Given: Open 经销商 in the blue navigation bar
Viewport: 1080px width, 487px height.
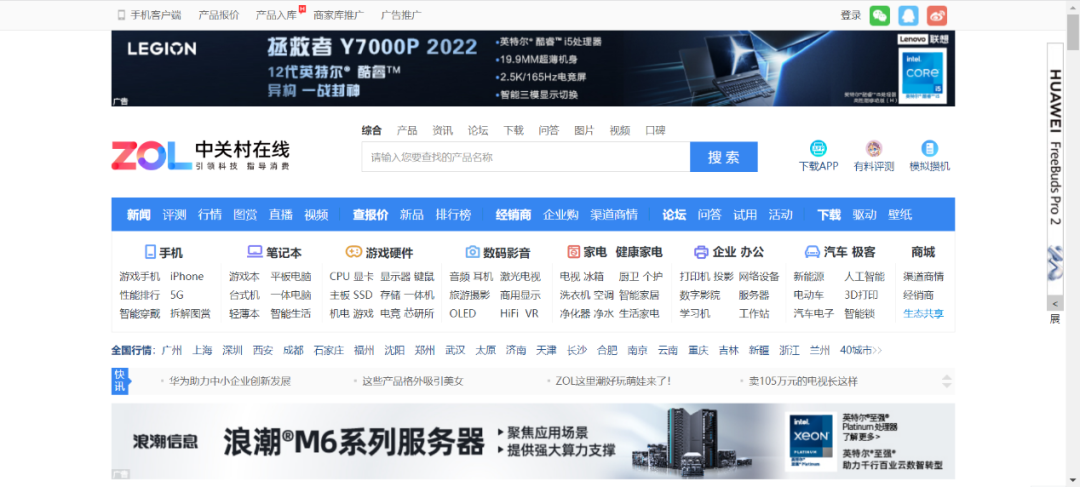Looking at the screenshot, I should click(x=513, y=214).
